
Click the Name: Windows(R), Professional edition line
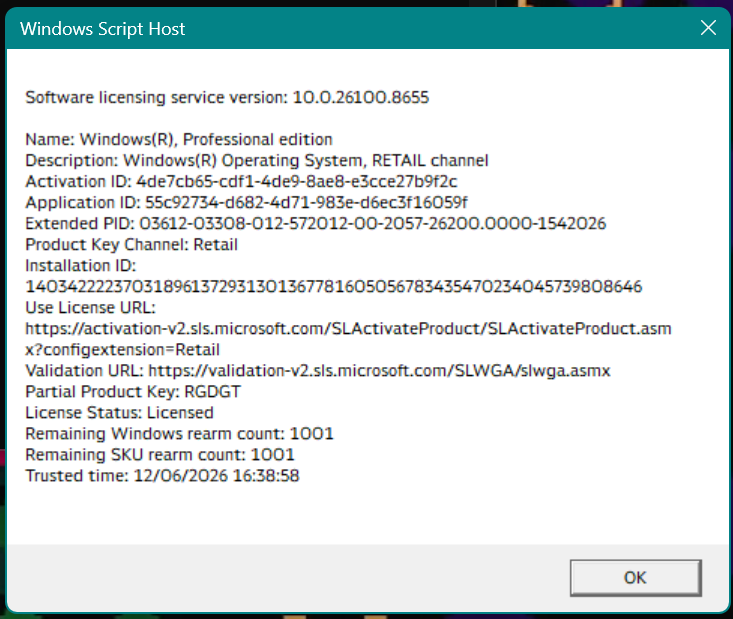pos(179,139)
